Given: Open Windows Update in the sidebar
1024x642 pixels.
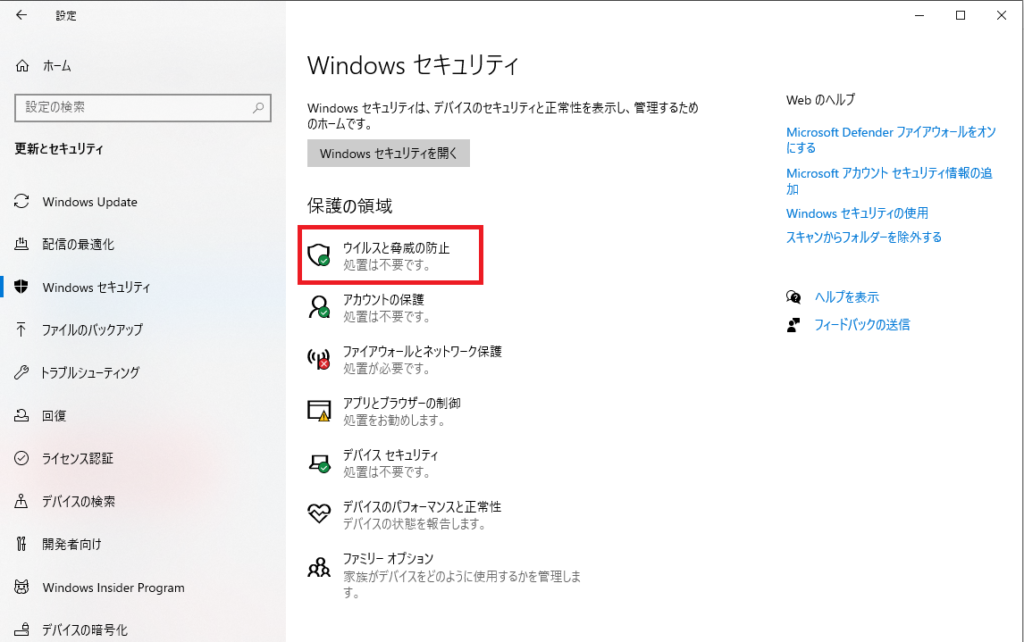Looking at the screenshot, I should 89,202.
